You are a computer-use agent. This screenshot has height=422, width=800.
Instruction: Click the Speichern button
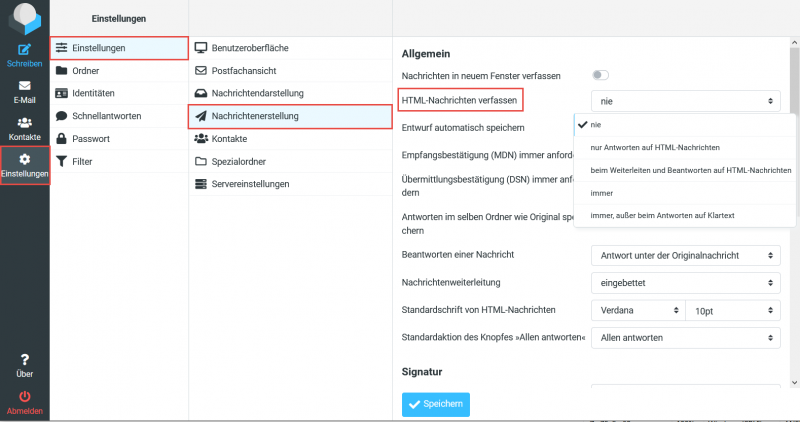coord(435,404)
